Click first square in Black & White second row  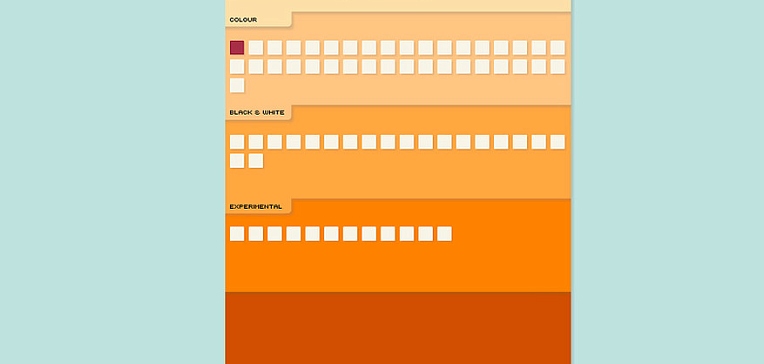237,161
